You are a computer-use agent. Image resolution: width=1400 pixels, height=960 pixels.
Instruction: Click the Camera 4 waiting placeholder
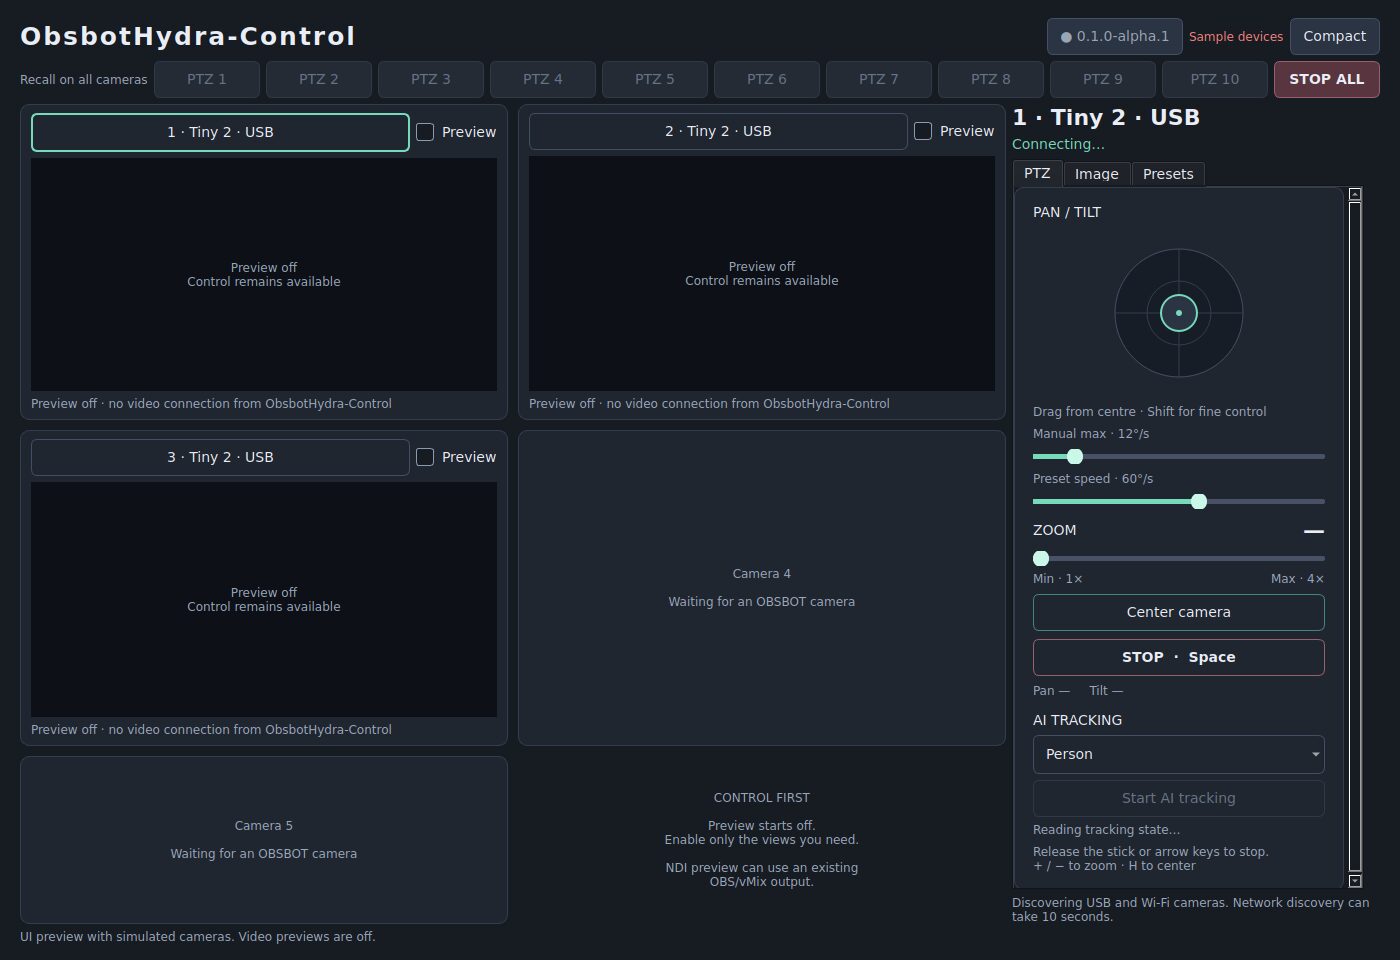coord(762,588)
